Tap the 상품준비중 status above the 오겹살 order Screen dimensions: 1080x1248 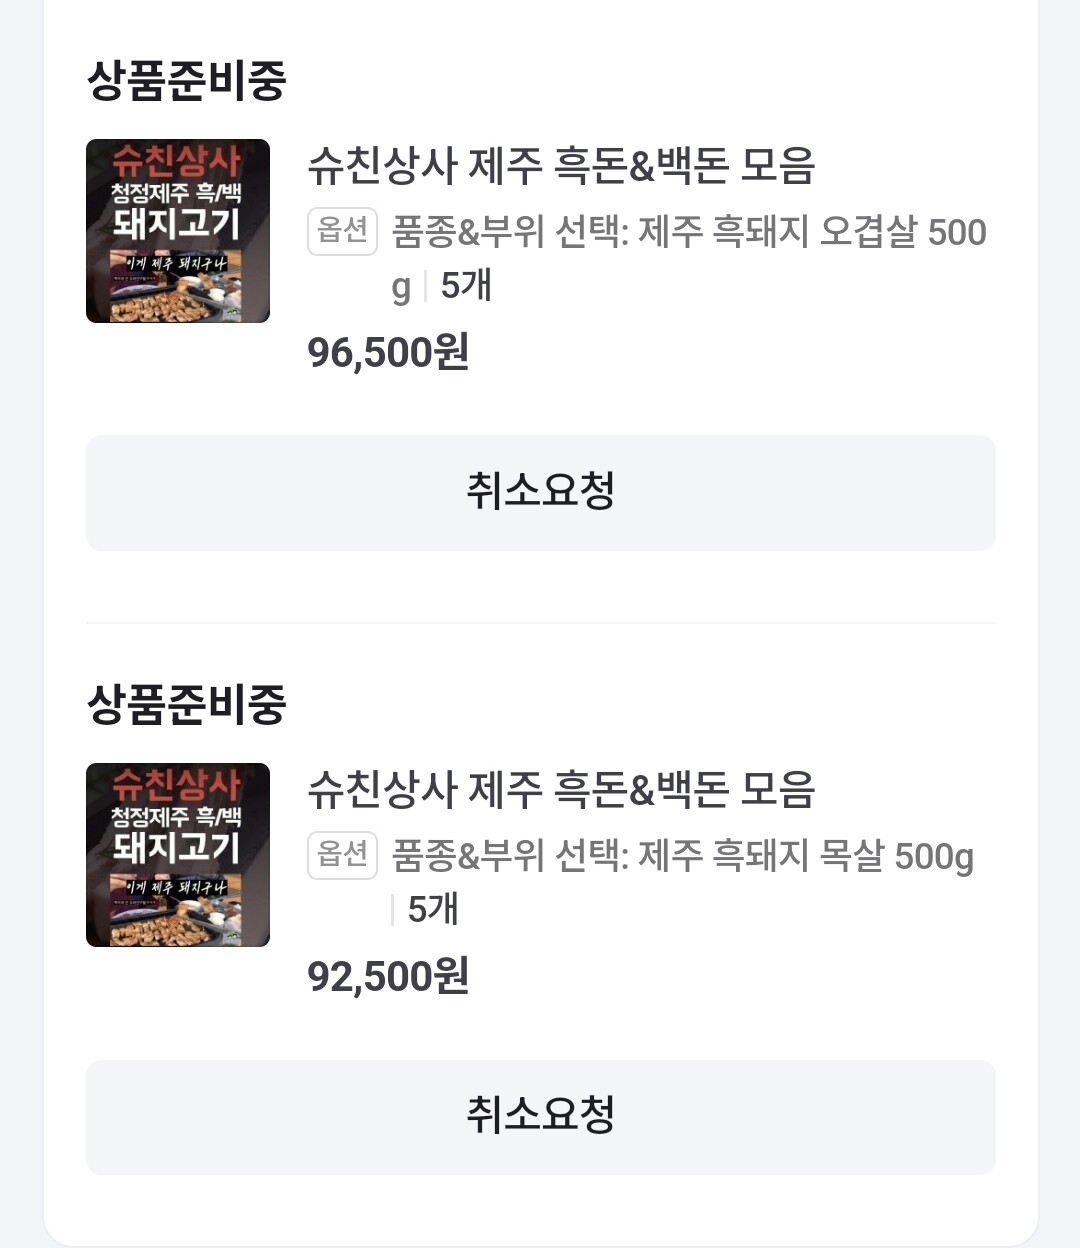point(187,80)
